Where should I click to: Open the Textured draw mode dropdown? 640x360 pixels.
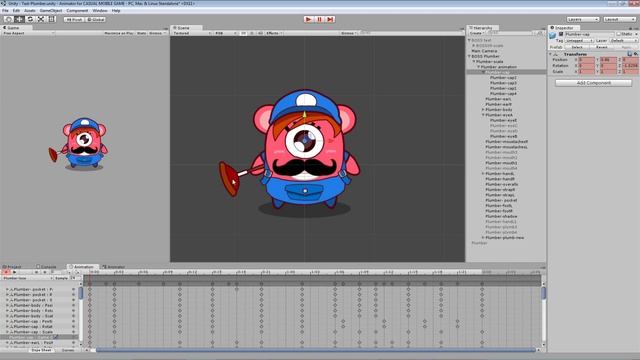pyautogui.click(x=192, y=33)
